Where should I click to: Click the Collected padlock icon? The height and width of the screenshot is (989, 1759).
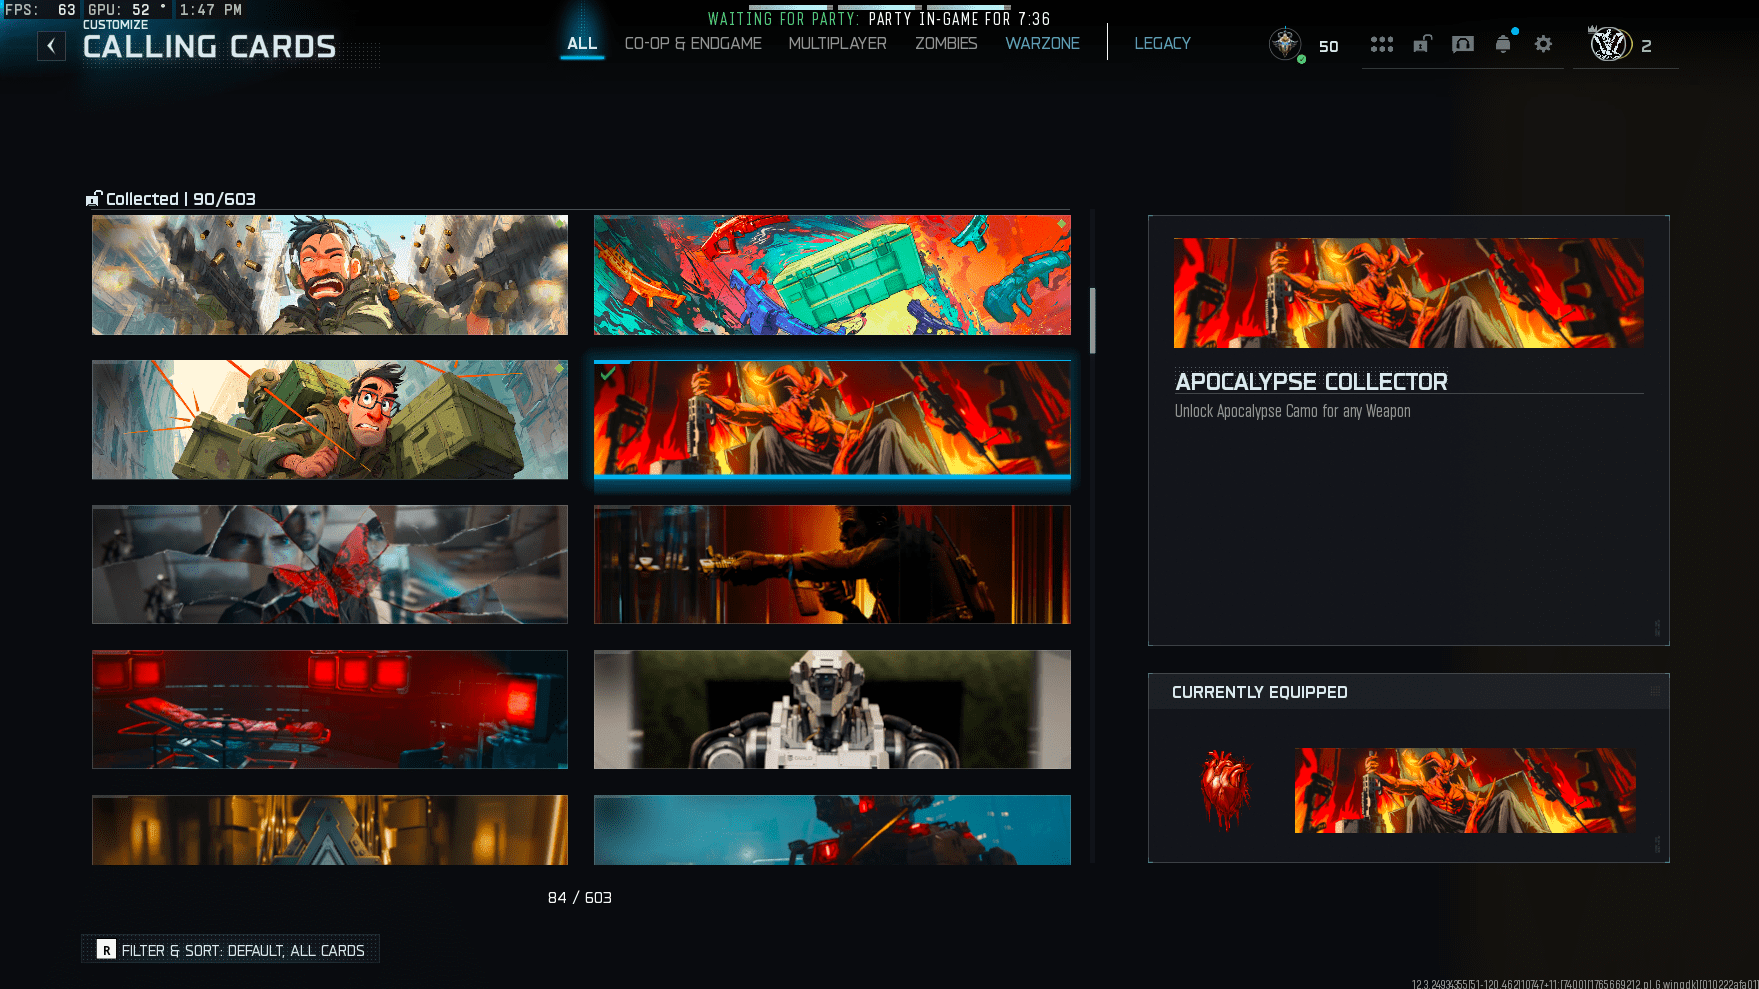click(94, 198)
